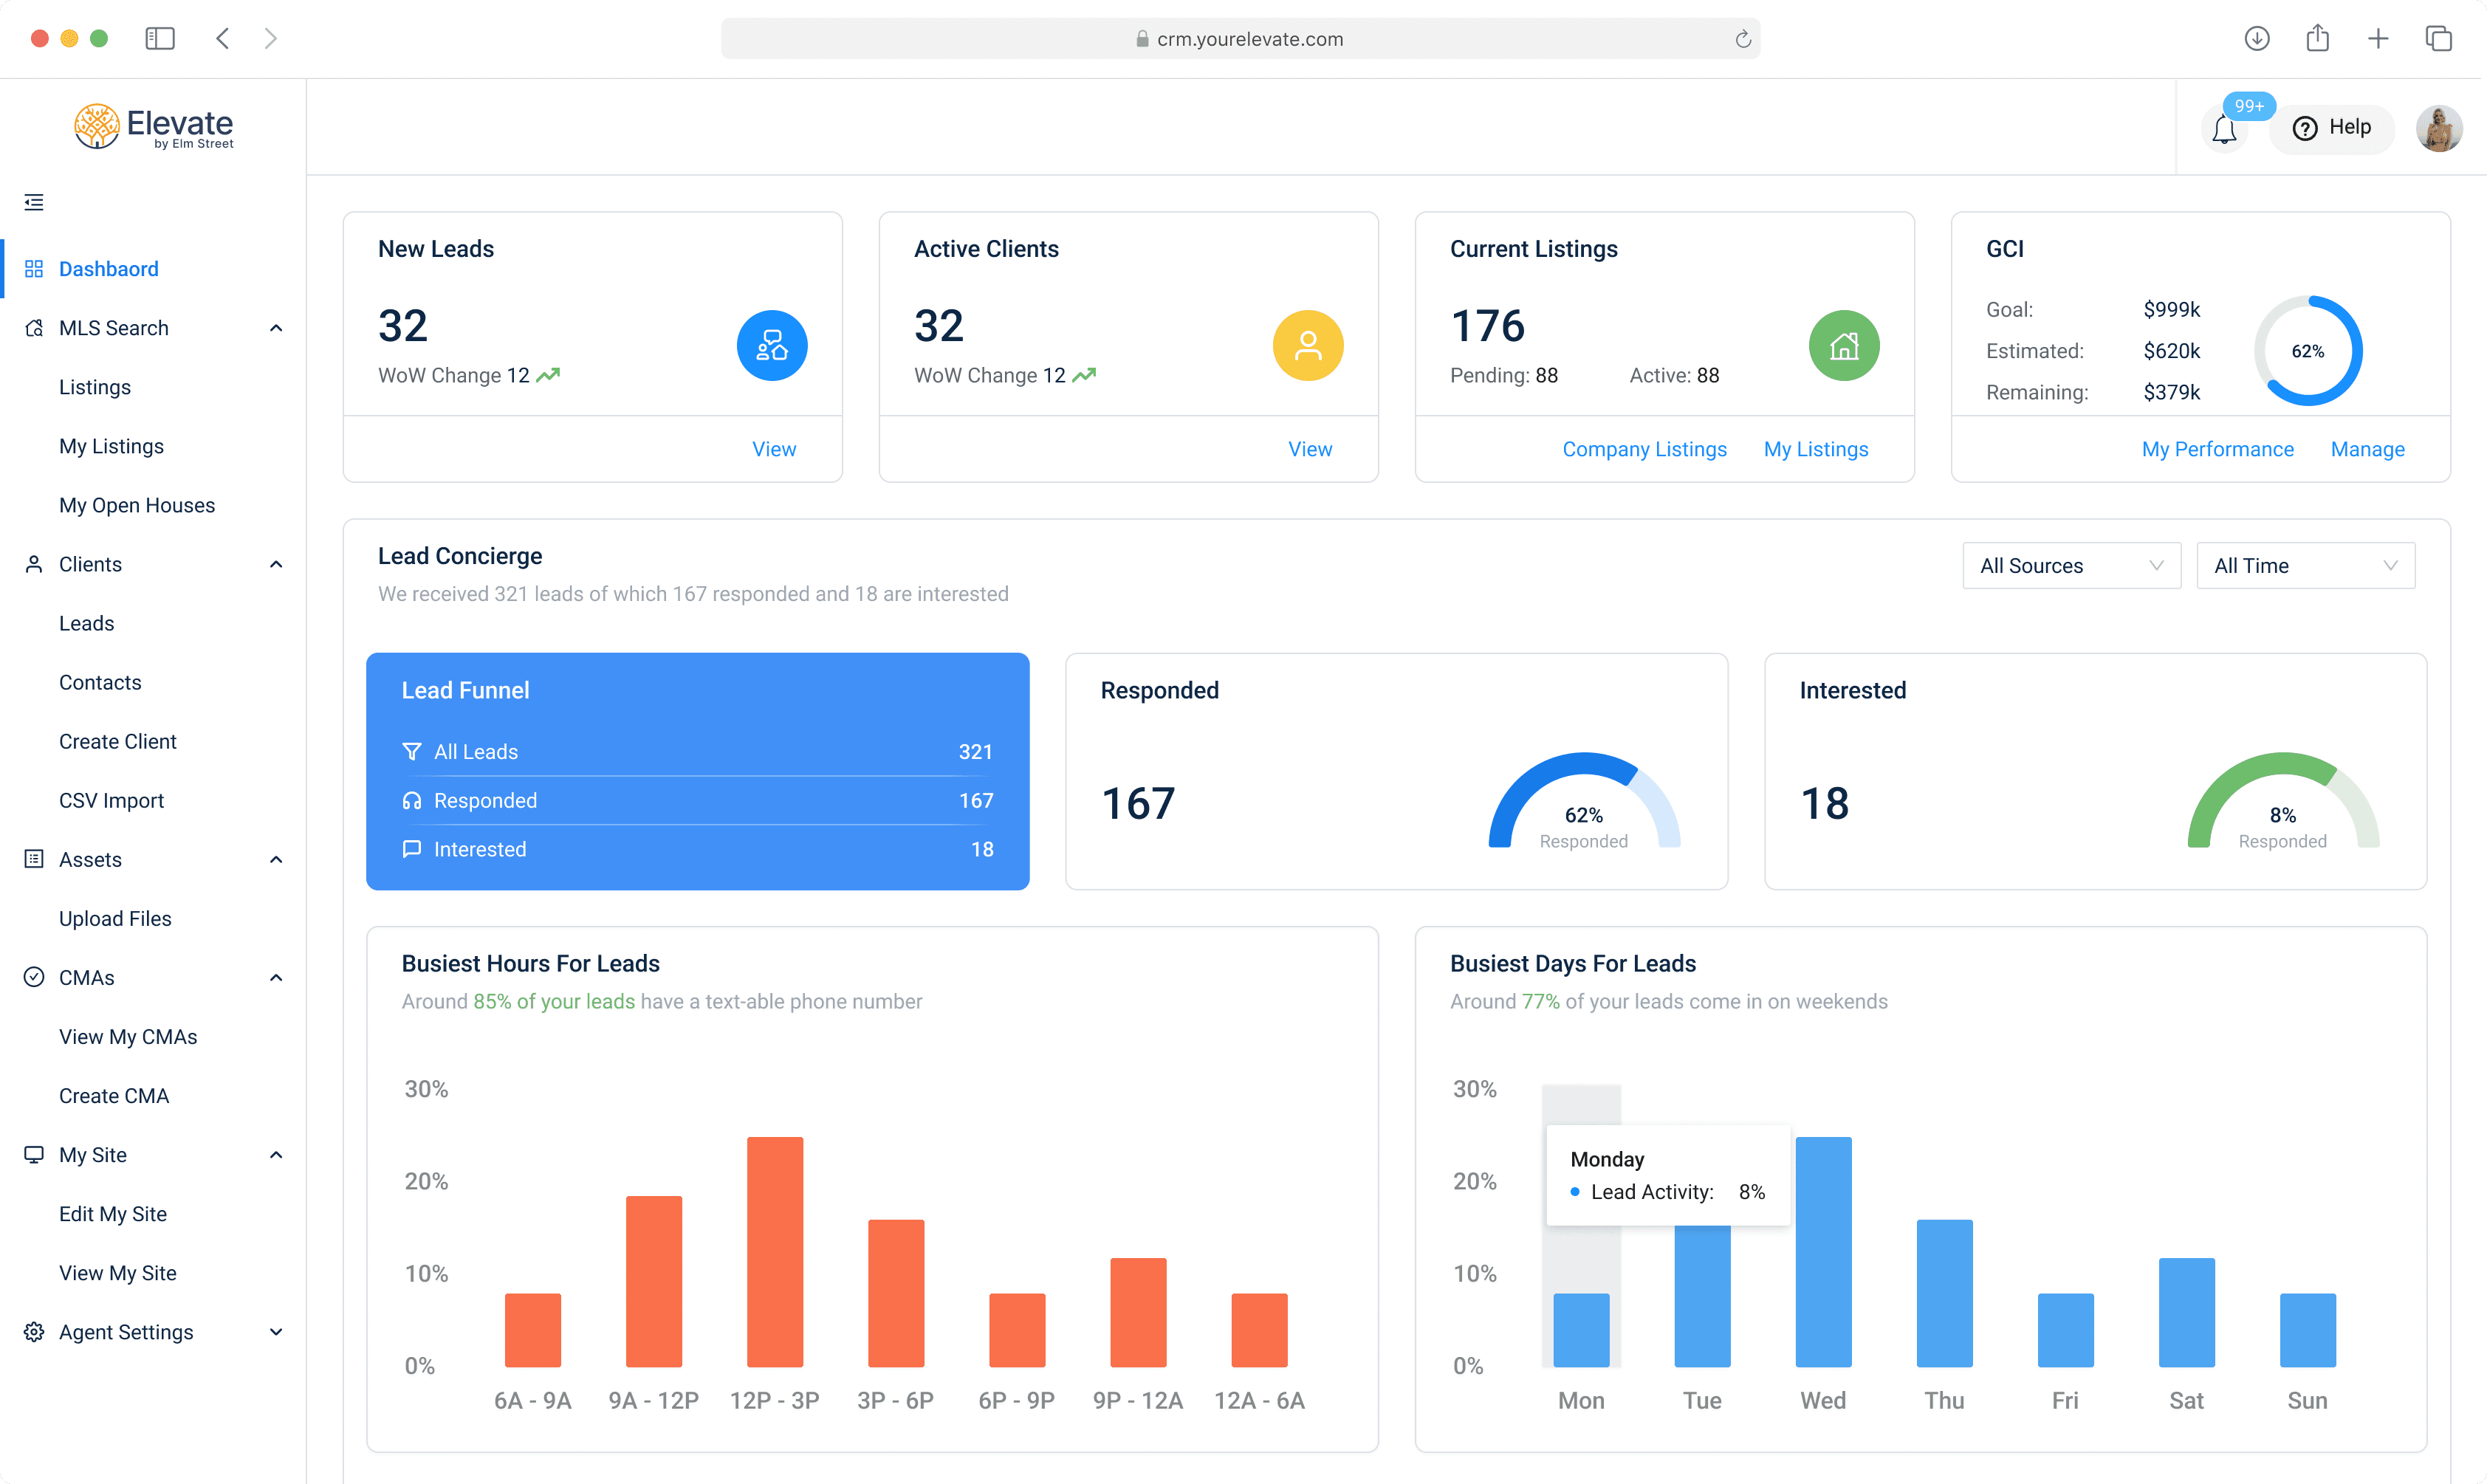Collapse the sidebar using the menu icon
The image size is (2487, 1484).
(34, 202)
